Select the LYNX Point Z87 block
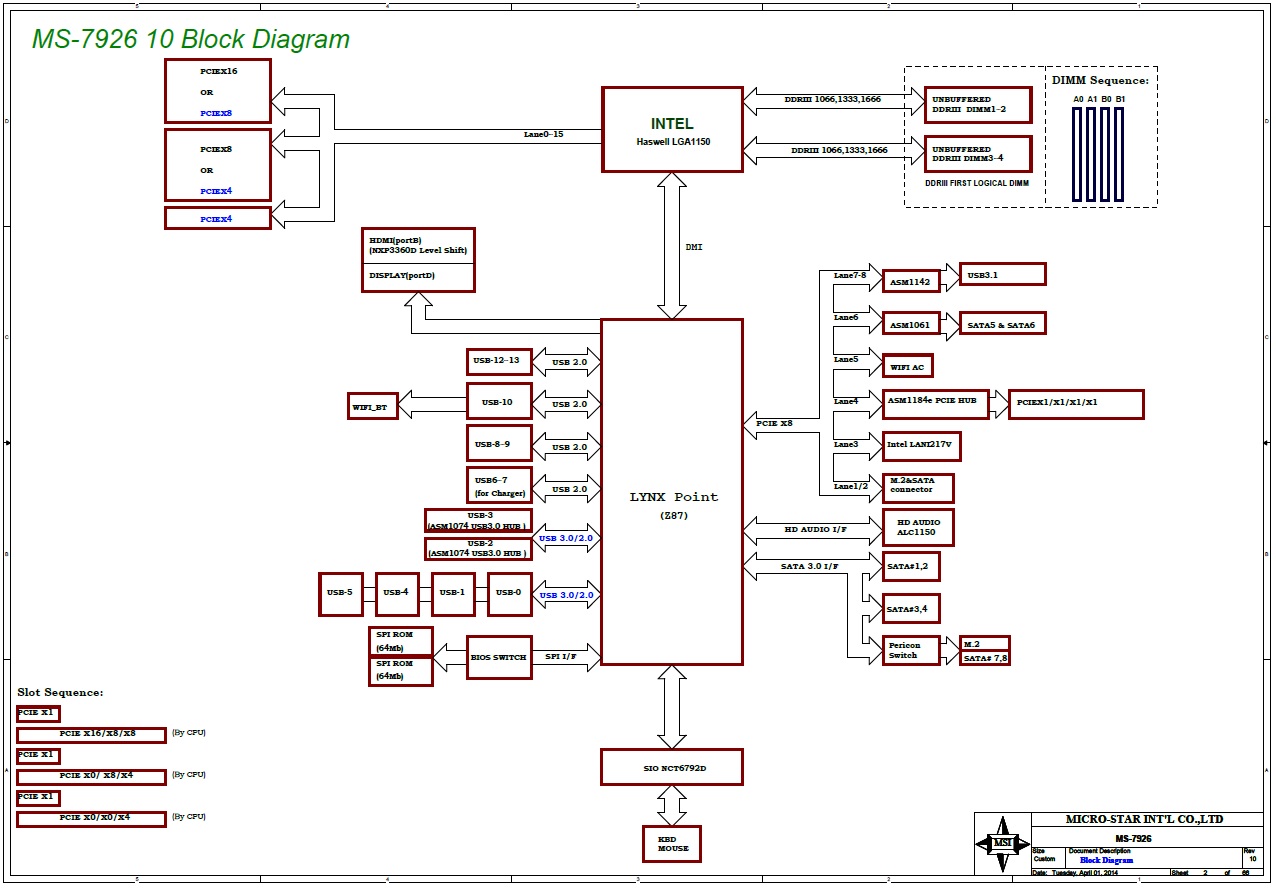Image resolution: width=1276 pixels, height=889 pixels. coord(672,492)
